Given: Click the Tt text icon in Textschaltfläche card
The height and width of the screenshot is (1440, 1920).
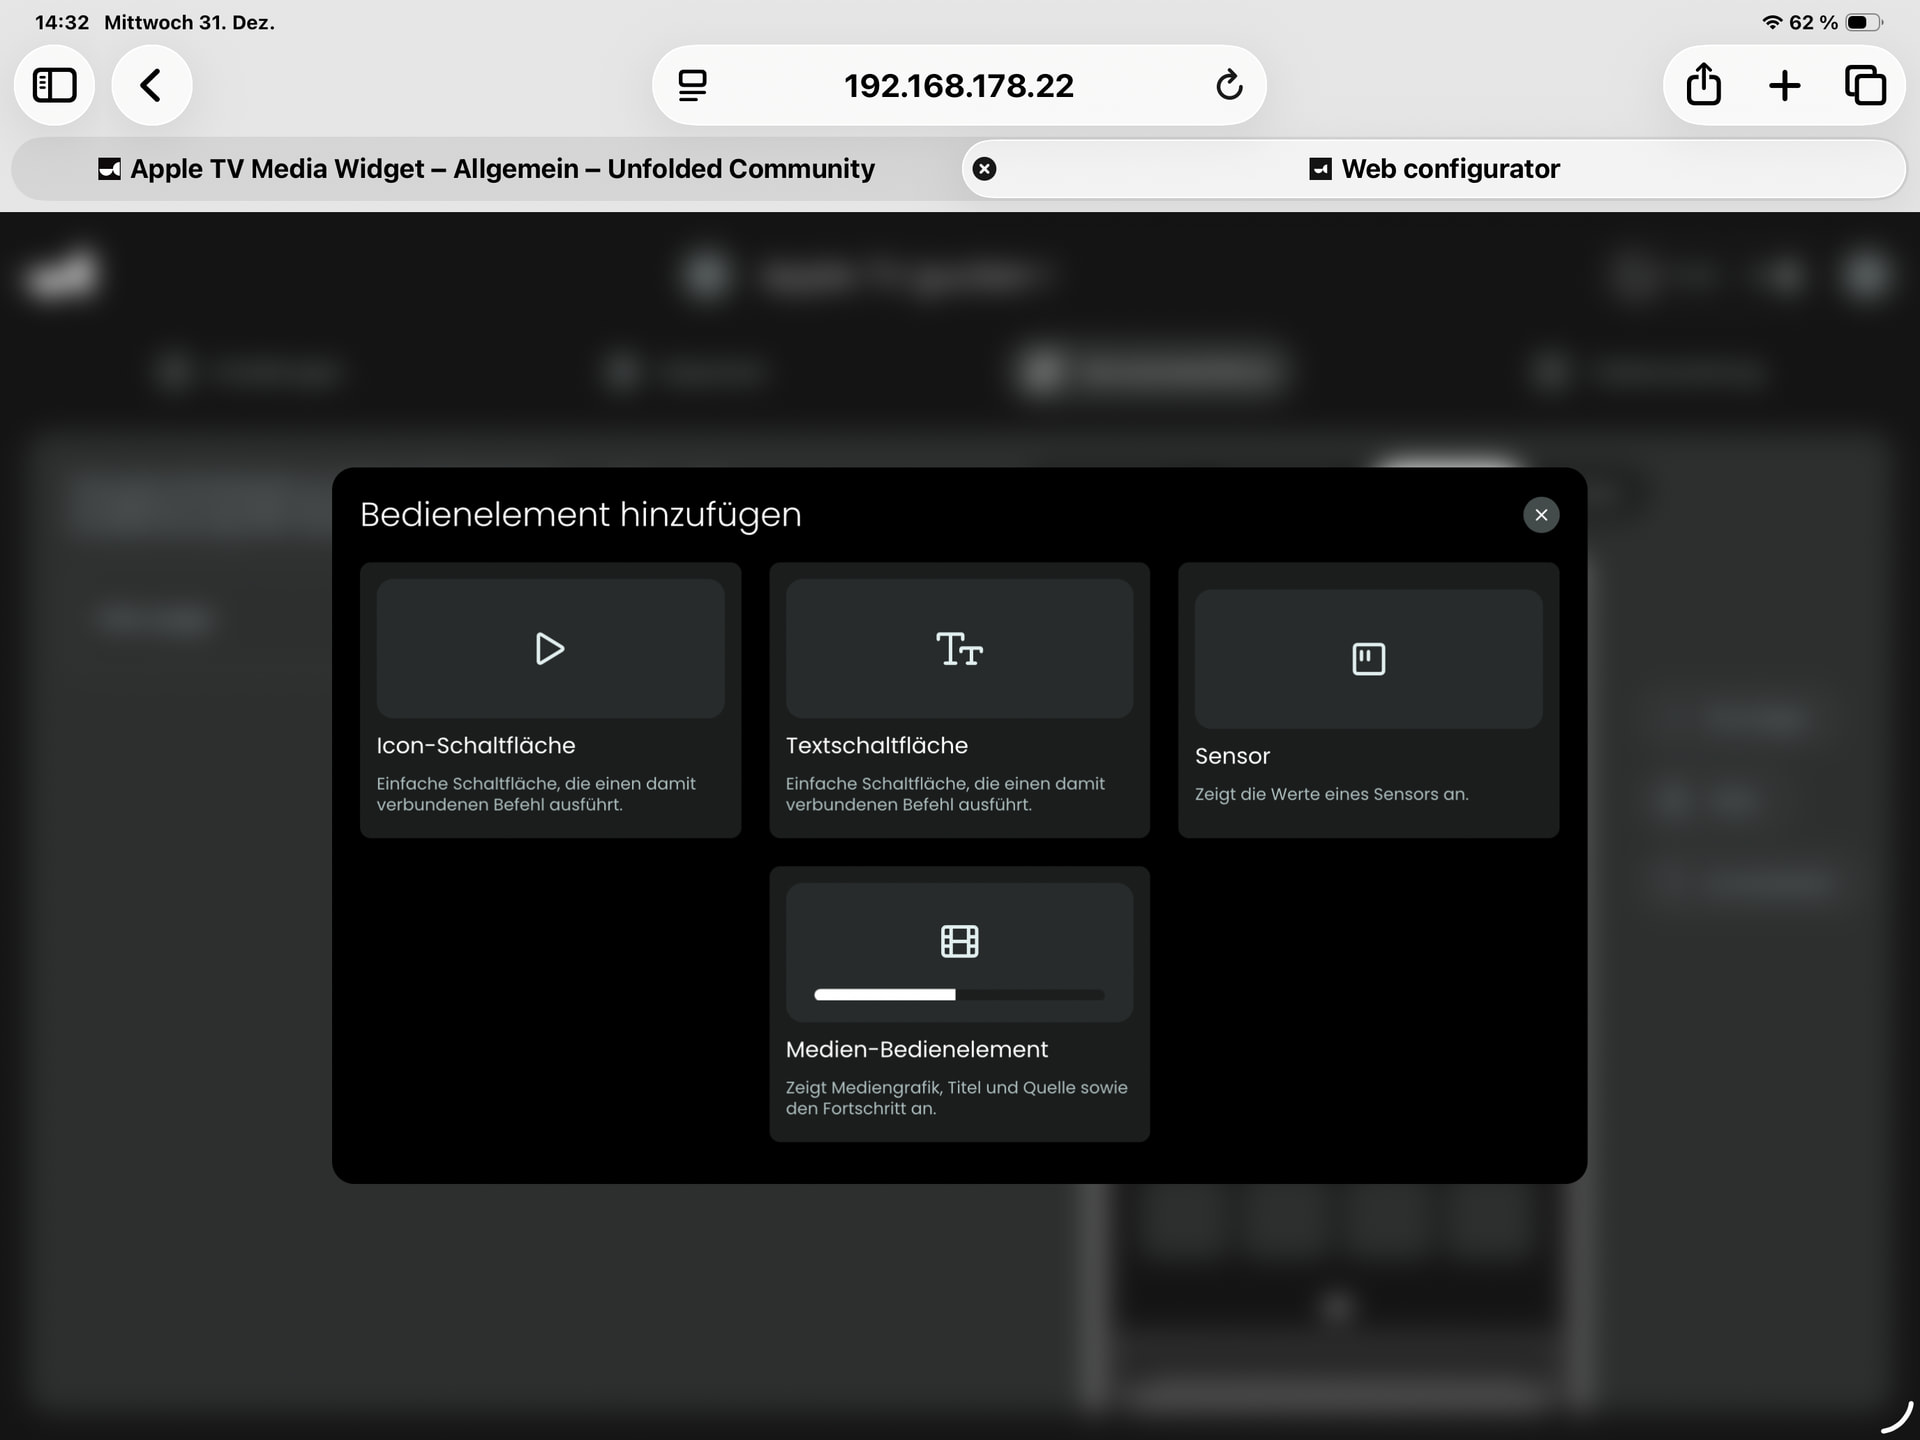Looking at the screenshot, I should coord(959,649).
